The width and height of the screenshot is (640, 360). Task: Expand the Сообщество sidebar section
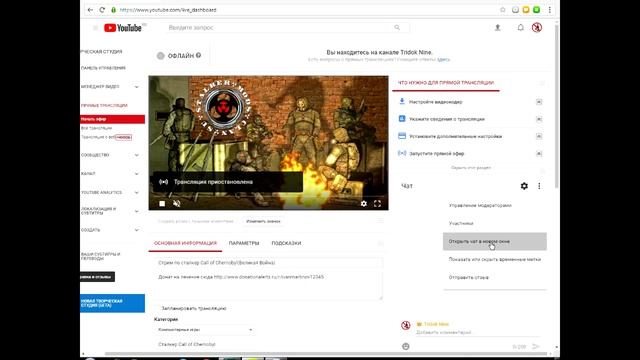pos(136,155)
